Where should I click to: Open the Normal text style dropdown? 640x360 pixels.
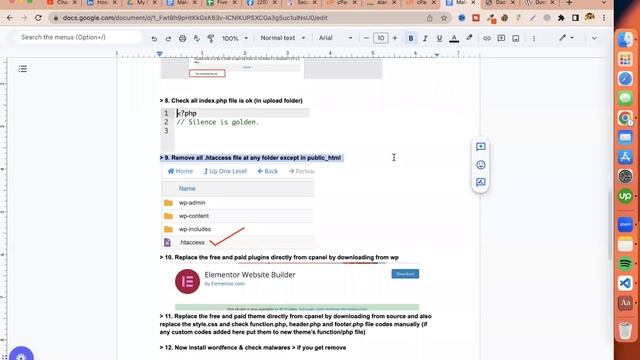click(282, 38)
